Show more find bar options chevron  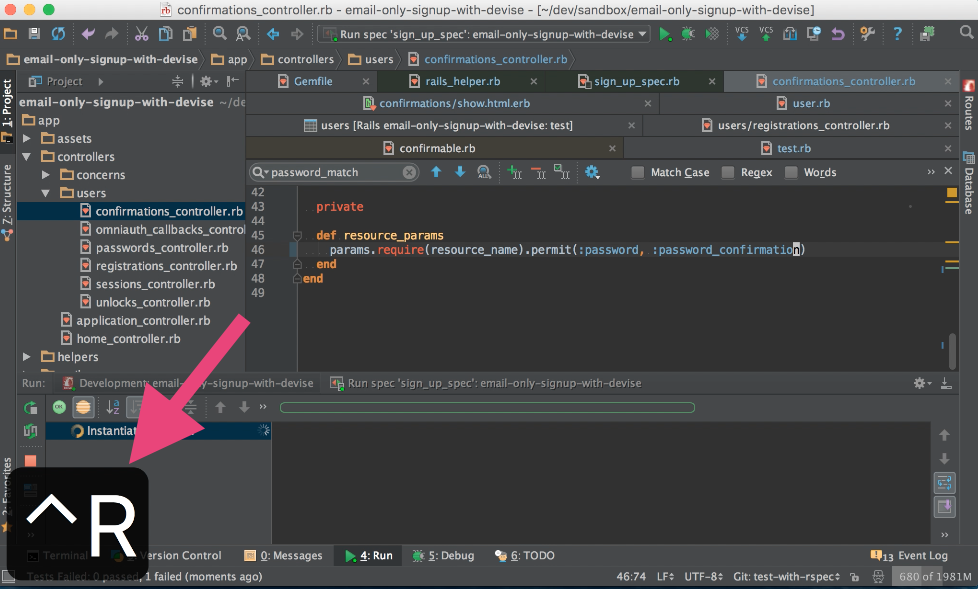click(x=931, y=172)
